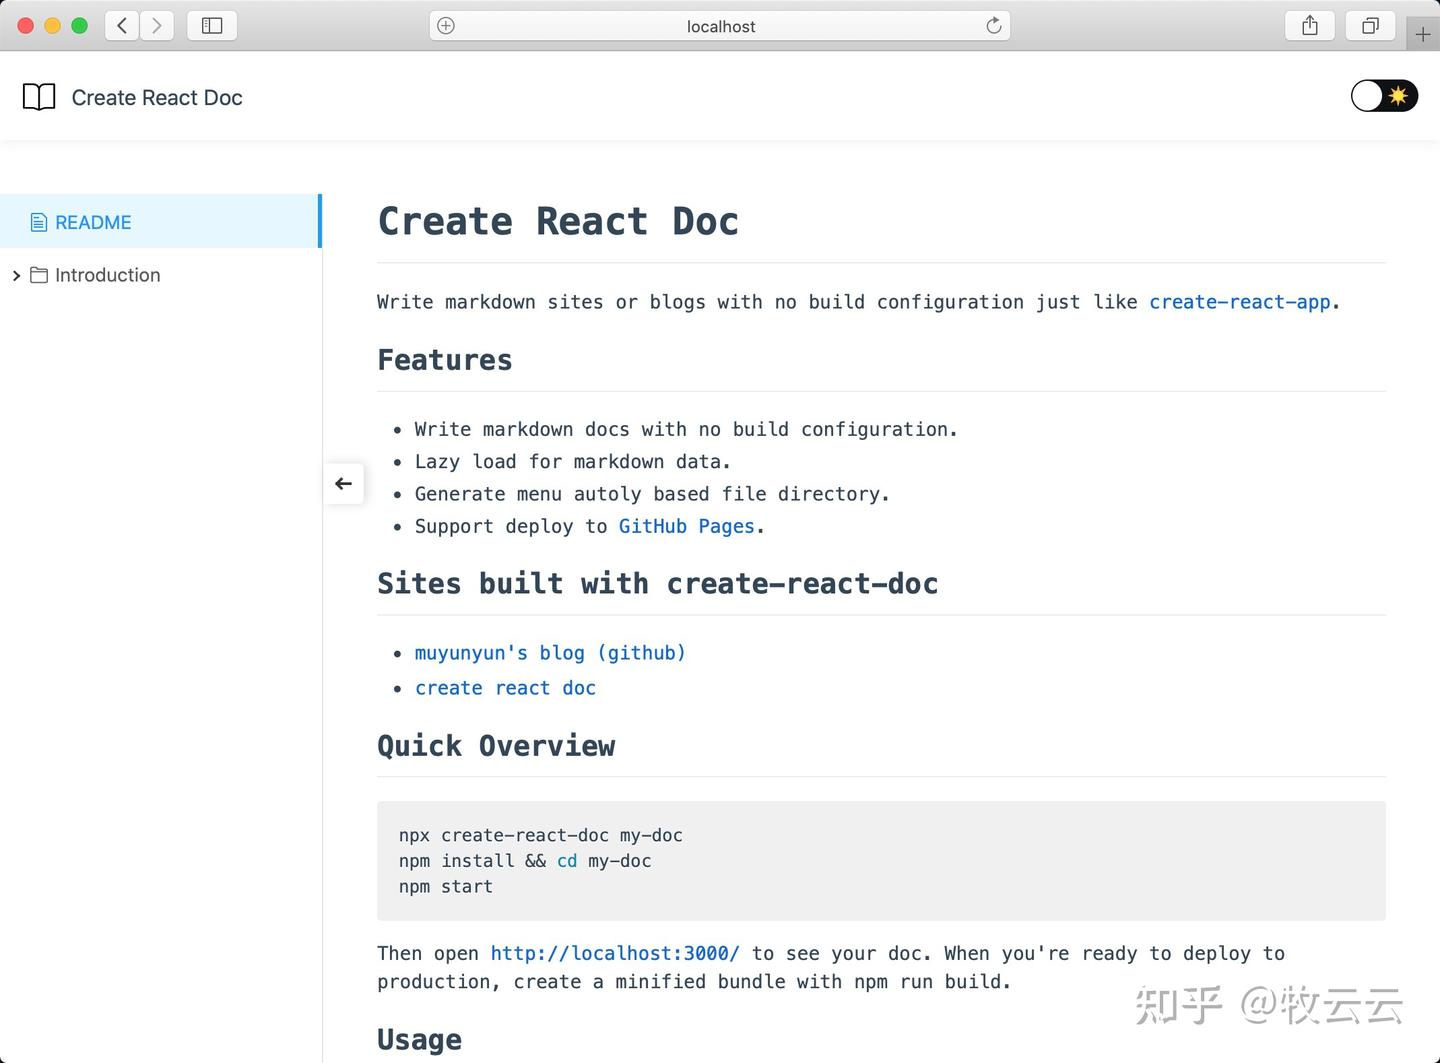Select the README entry in the sidebar

pyautogui.click(x=93, y=222)
